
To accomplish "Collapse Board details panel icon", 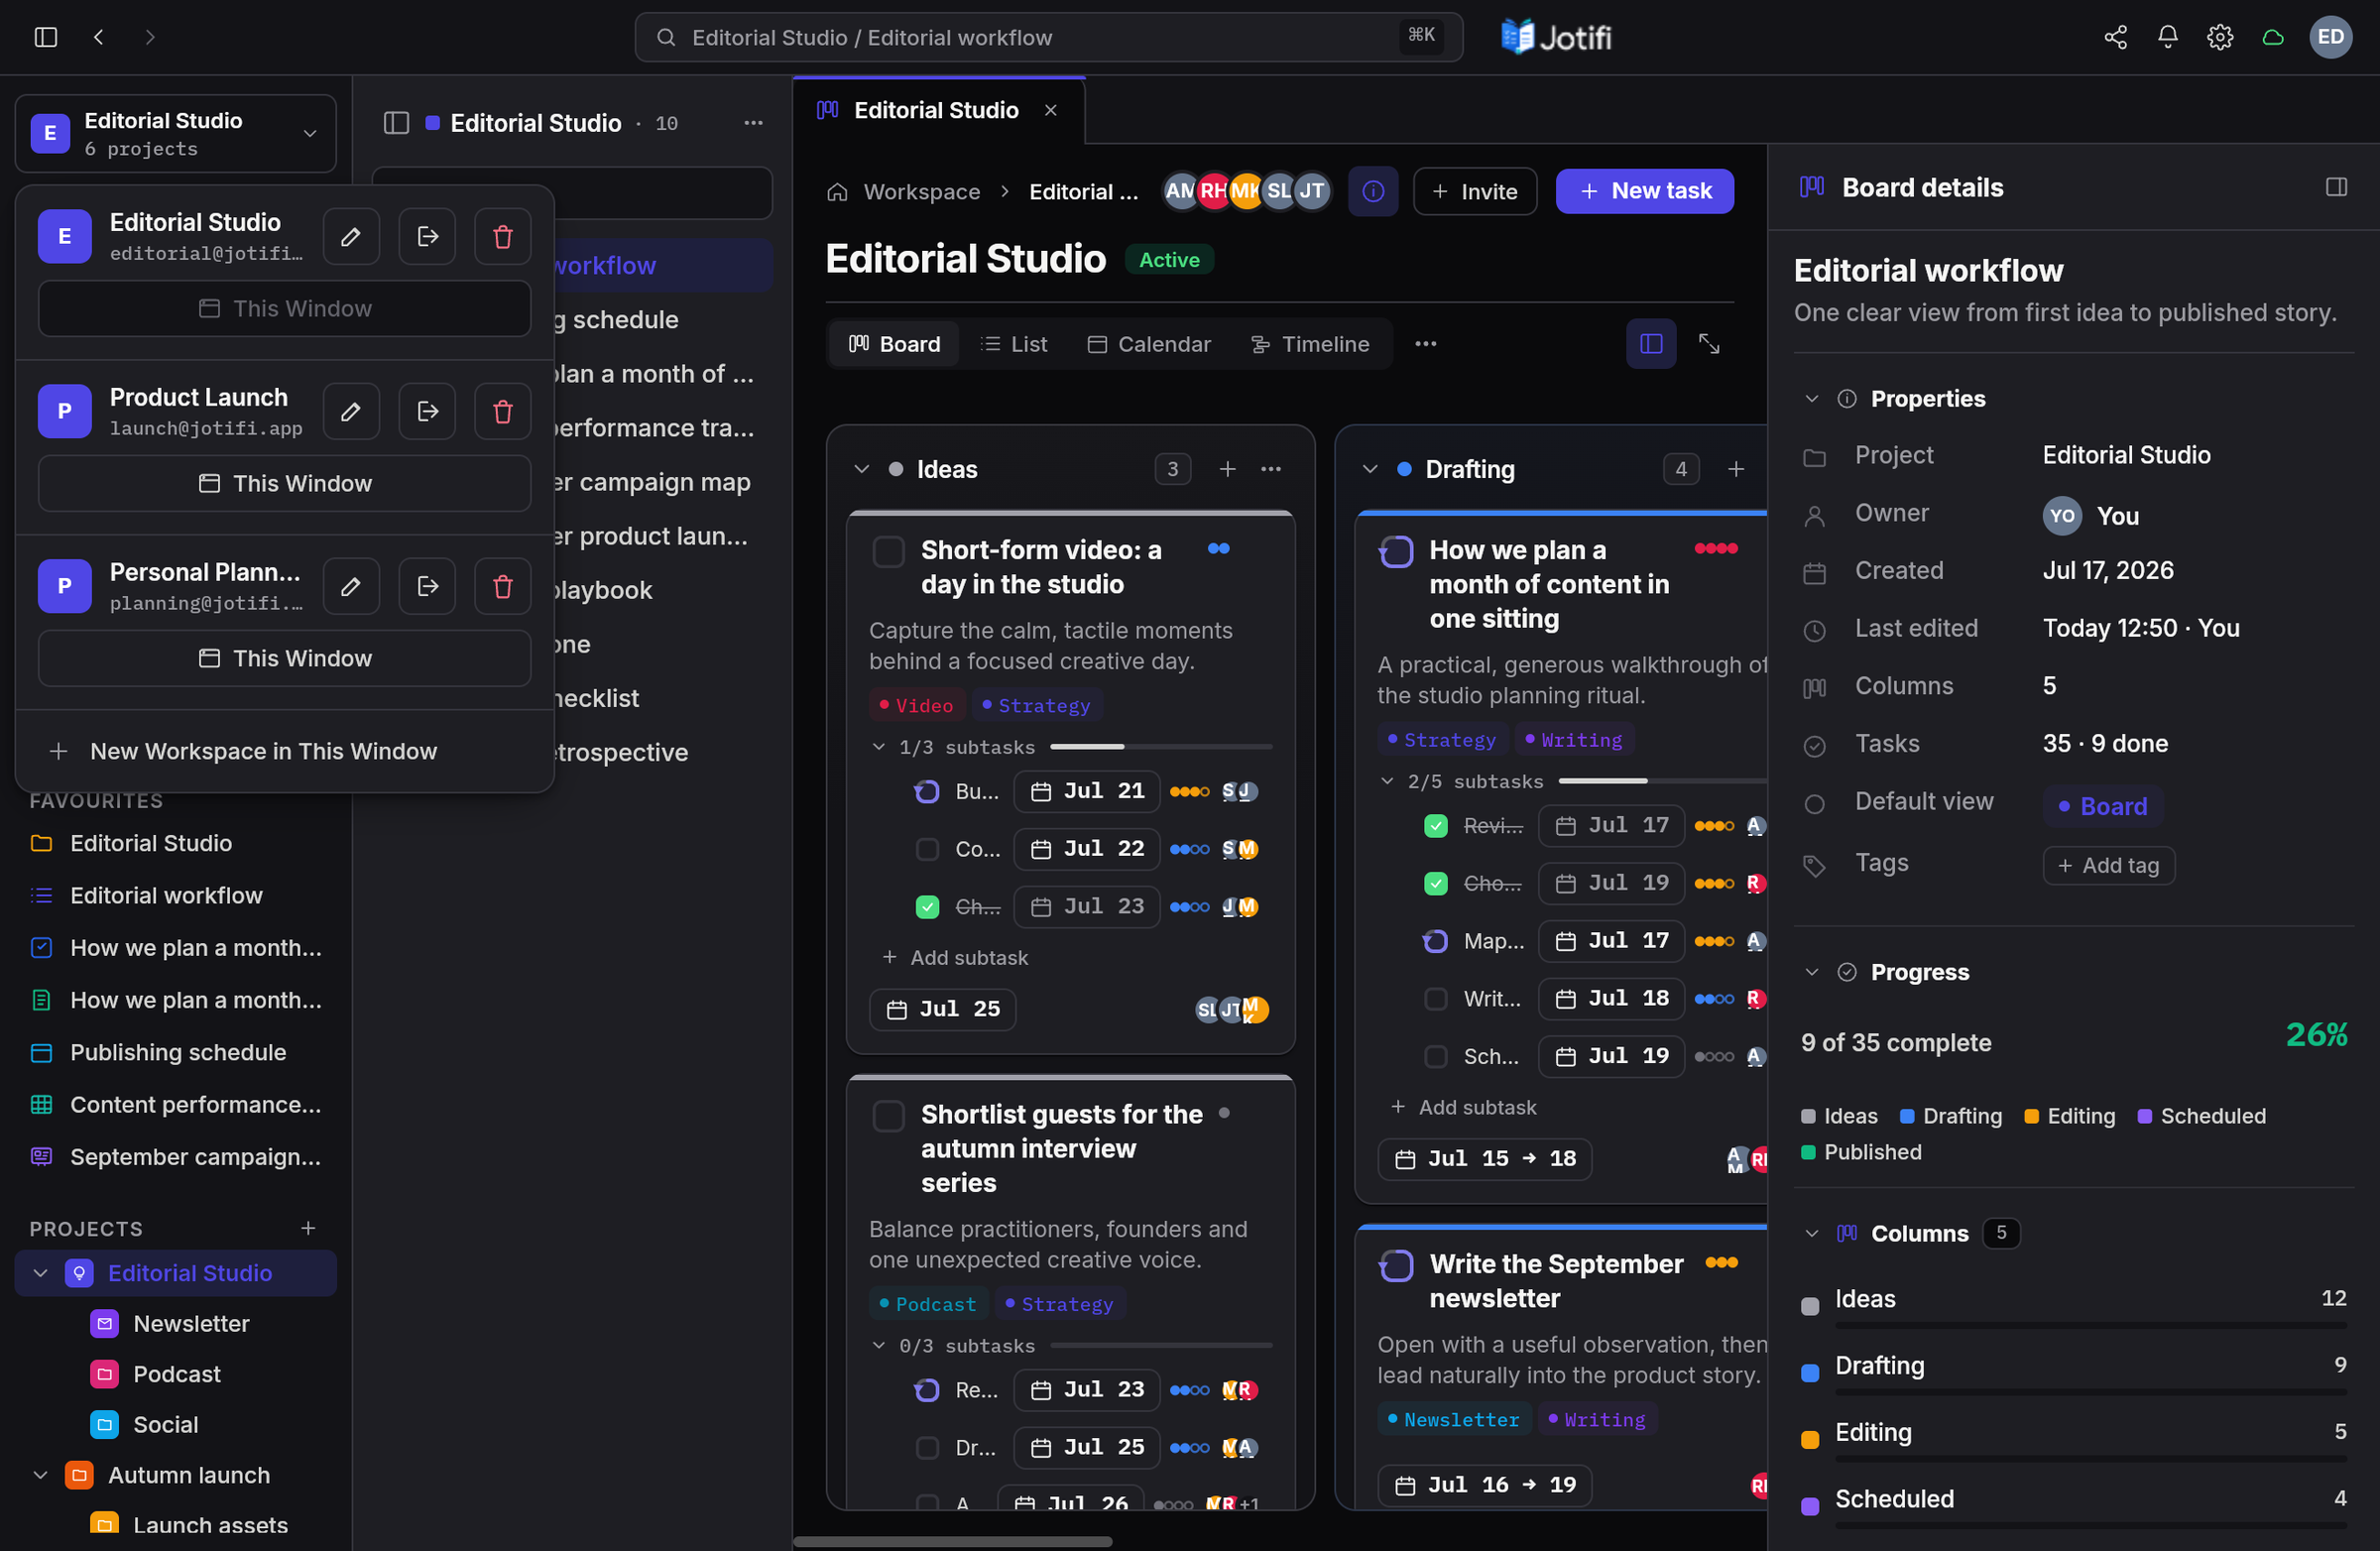I will tap(2336, 187).
